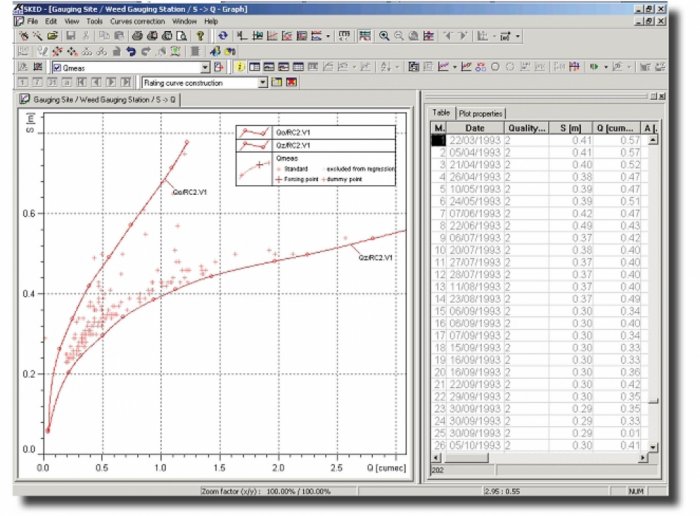Click the Zoom in magnifier icon
Screen dimensions: 700x516
pos(383,36)
